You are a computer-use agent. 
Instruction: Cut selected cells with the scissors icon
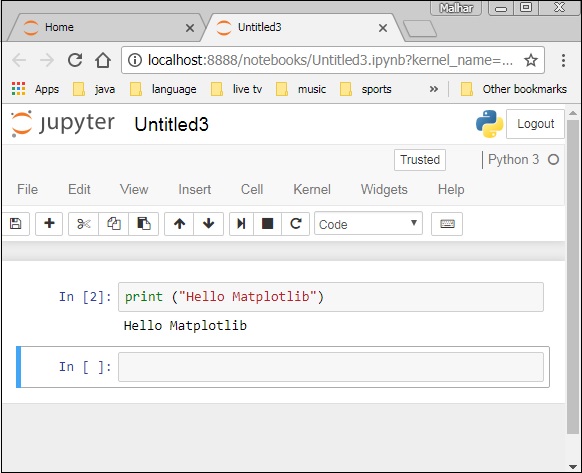pos(84,224)
